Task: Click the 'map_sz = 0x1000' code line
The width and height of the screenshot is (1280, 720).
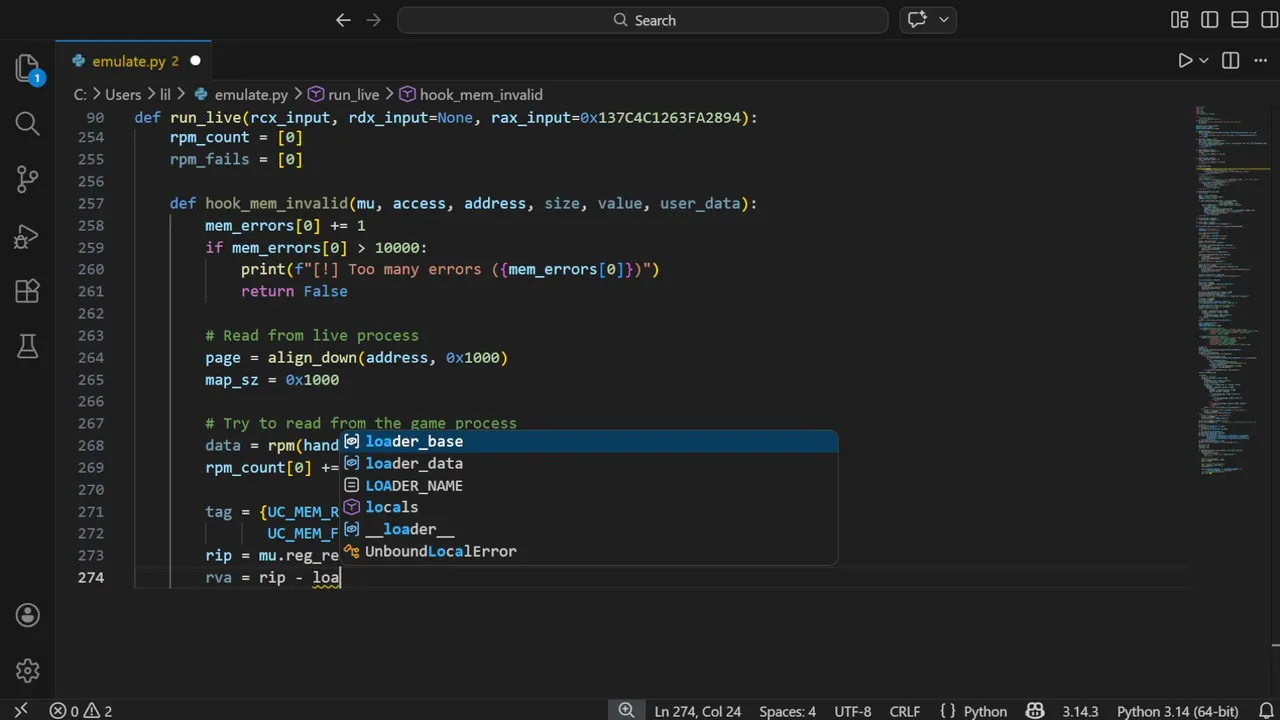Action: pyautogui.click(x=272, y=379)
